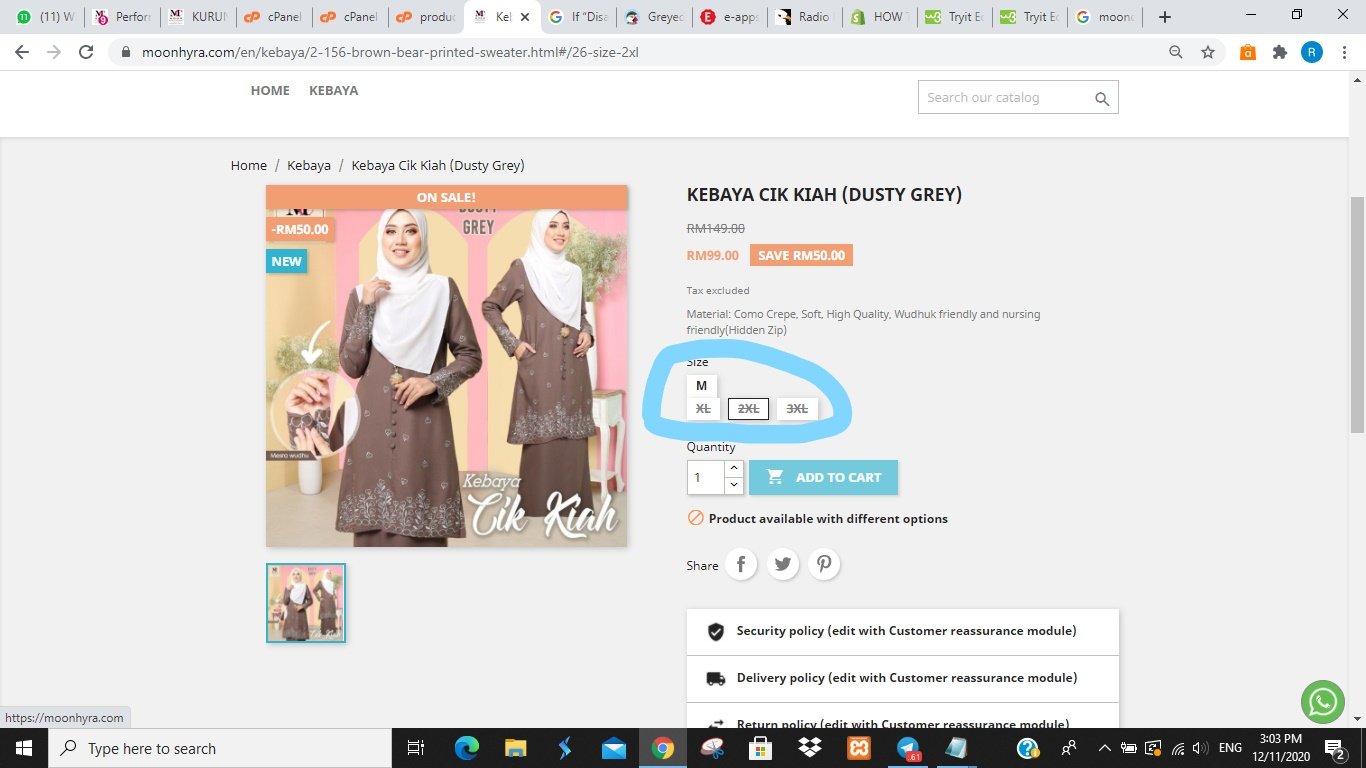
Task: Click the browser Forward arrow
Action: click(54, 52)
